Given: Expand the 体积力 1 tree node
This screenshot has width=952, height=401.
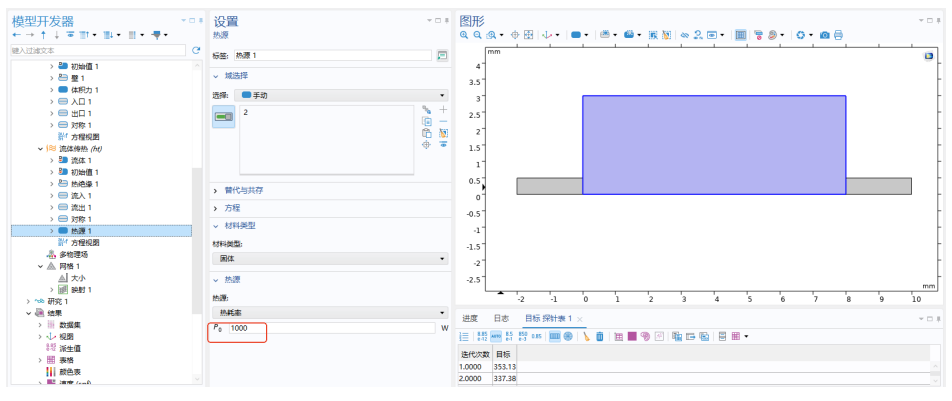Looking at the screenshot, I should point(52,90).
